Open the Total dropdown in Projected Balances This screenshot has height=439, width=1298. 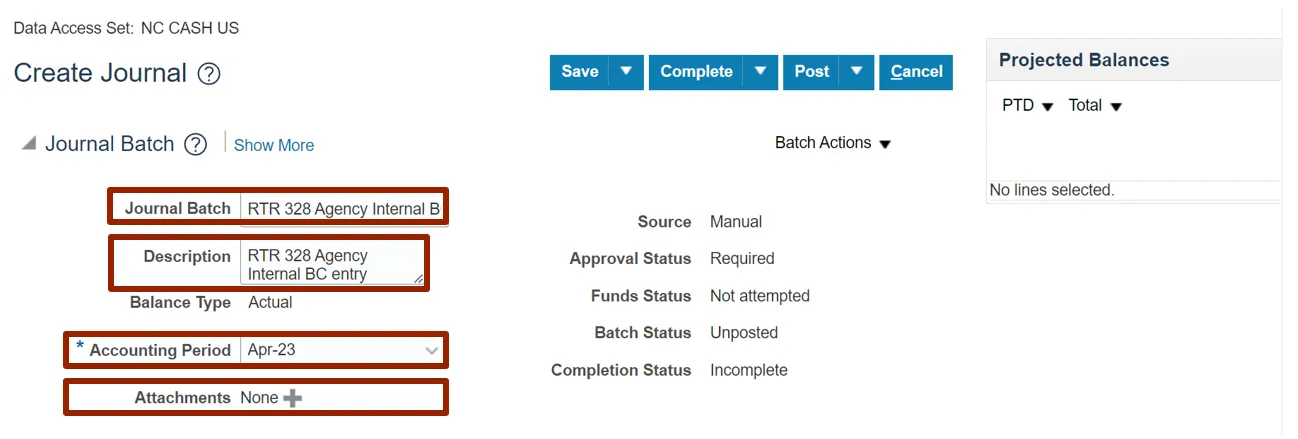click(x=1095, y=106)
